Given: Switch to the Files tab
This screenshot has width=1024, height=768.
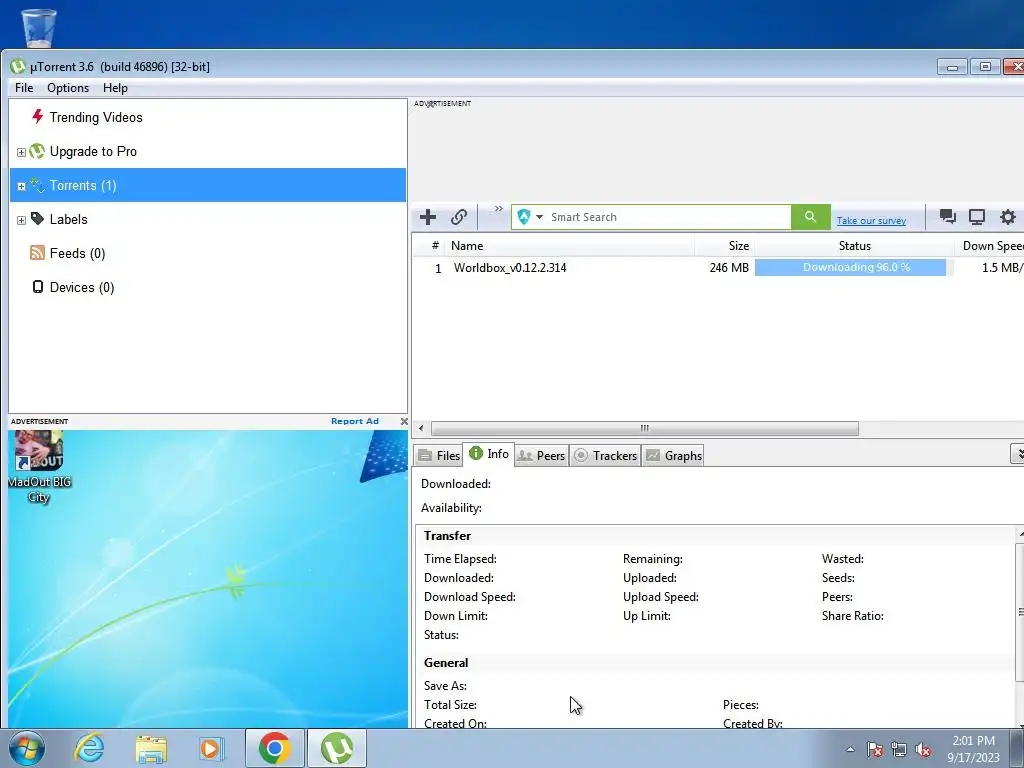Looking at the screenshot, I should coord(439,455).
